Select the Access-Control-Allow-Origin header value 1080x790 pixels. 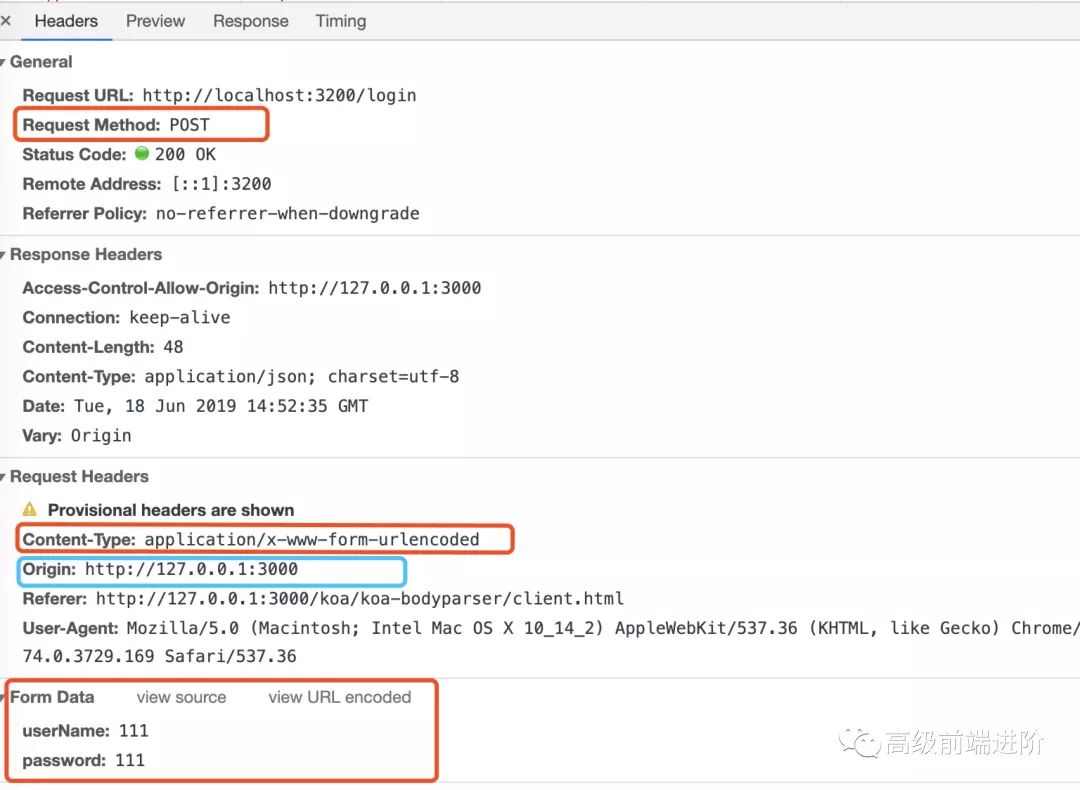375,288
